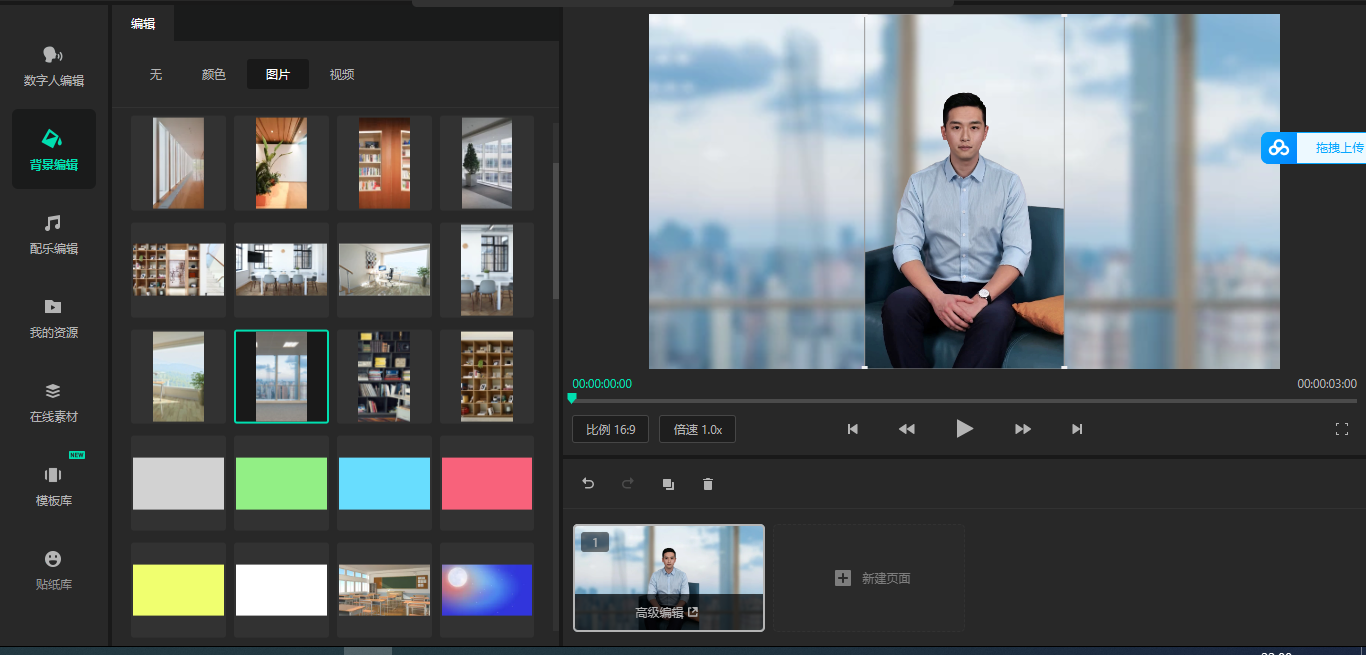Toggle fullscreen preview mode
Viewport: 1366px width, 655px height.
pos(1343,428)
